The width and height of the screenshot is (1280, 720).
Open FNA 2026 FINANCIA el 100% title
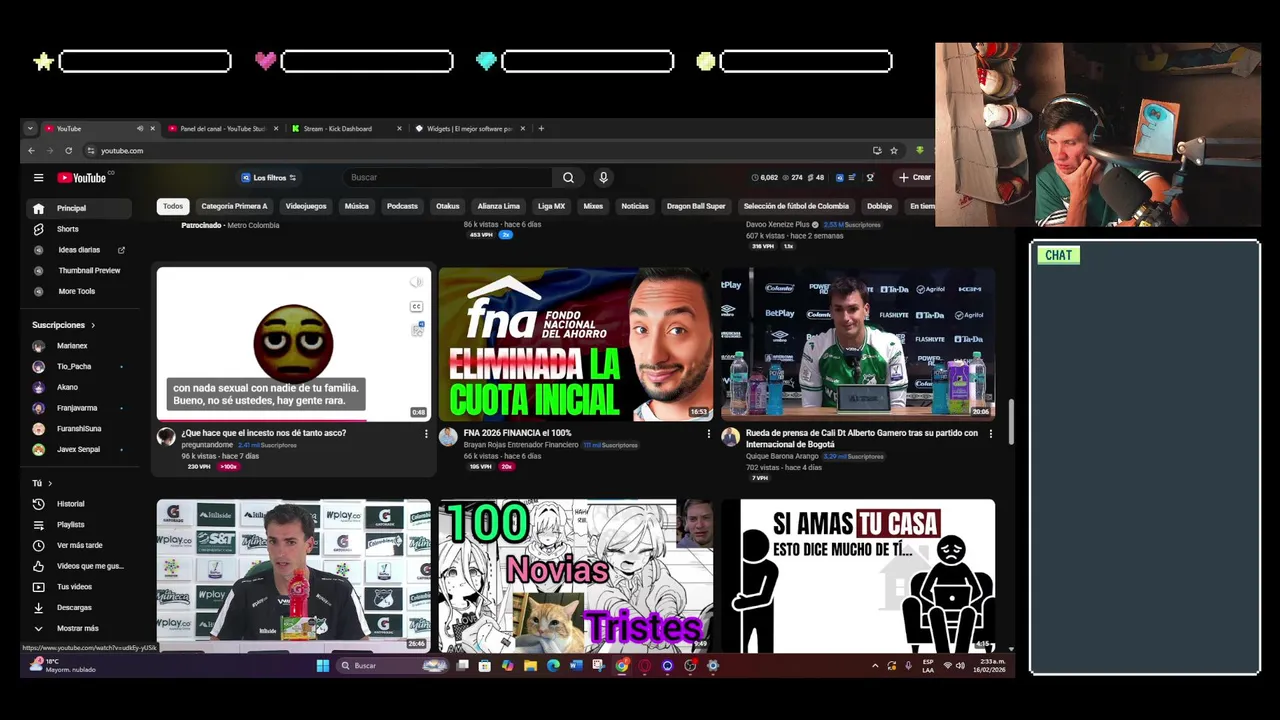click(517, 433)
